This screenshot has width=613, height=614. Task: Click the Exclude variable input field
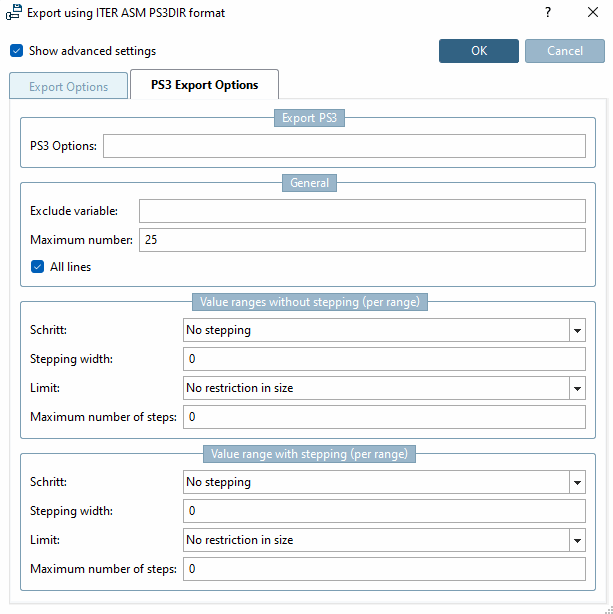(x=362, y=211)
